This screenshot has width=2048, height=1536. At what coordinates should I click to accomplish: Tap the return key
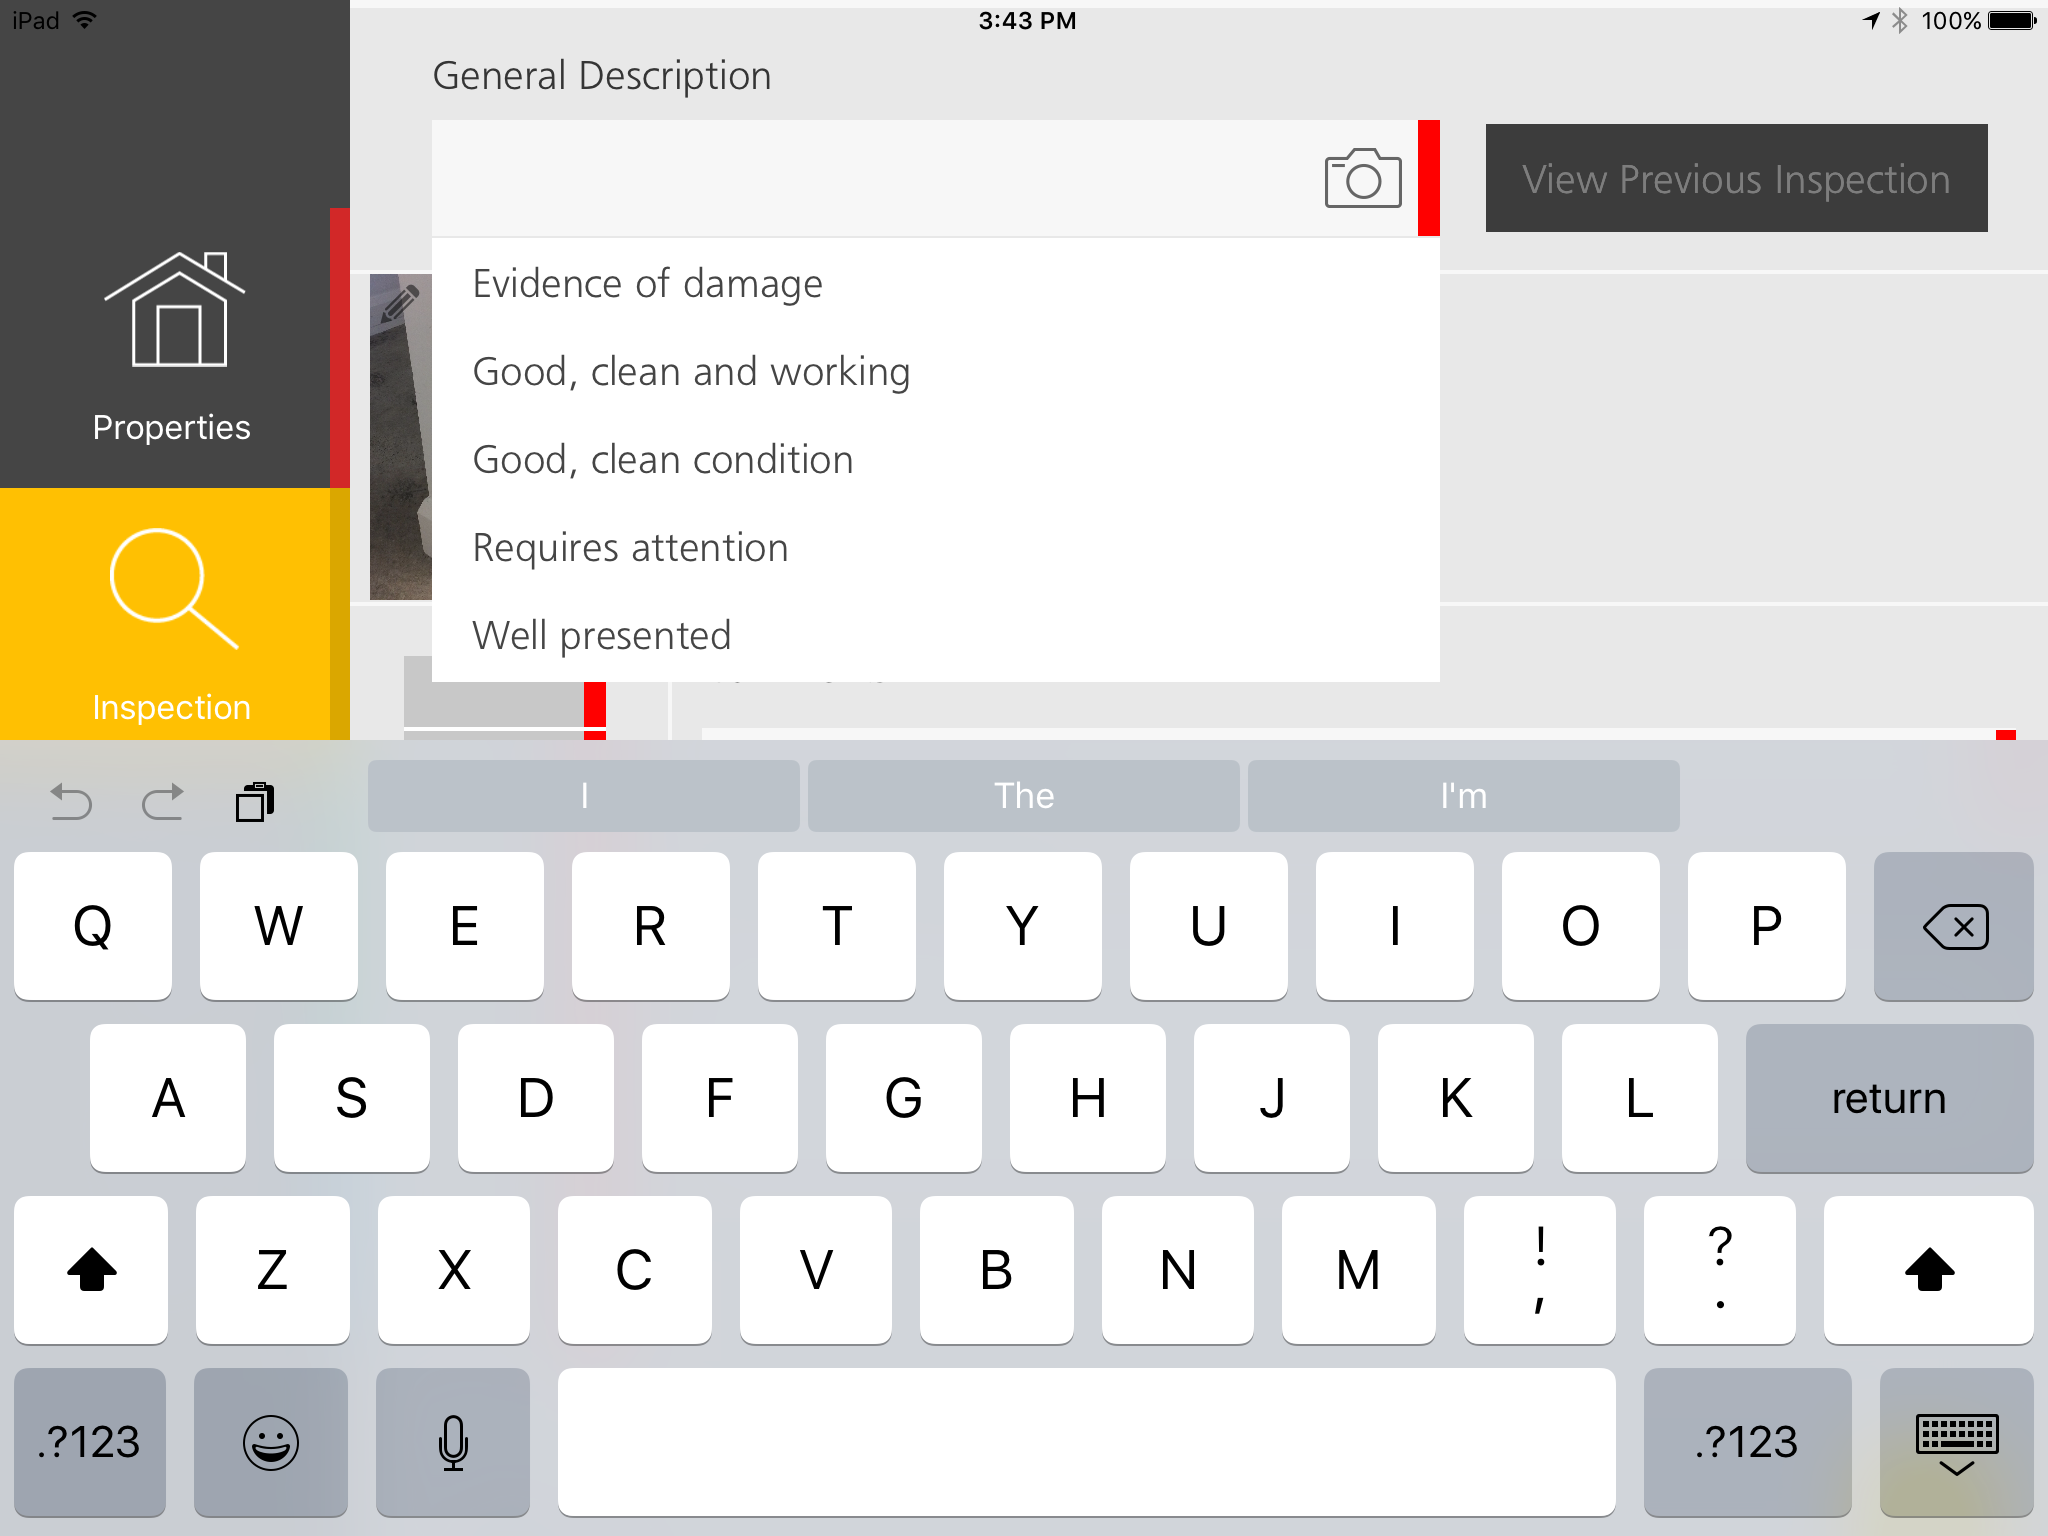pos(1890,1098)
